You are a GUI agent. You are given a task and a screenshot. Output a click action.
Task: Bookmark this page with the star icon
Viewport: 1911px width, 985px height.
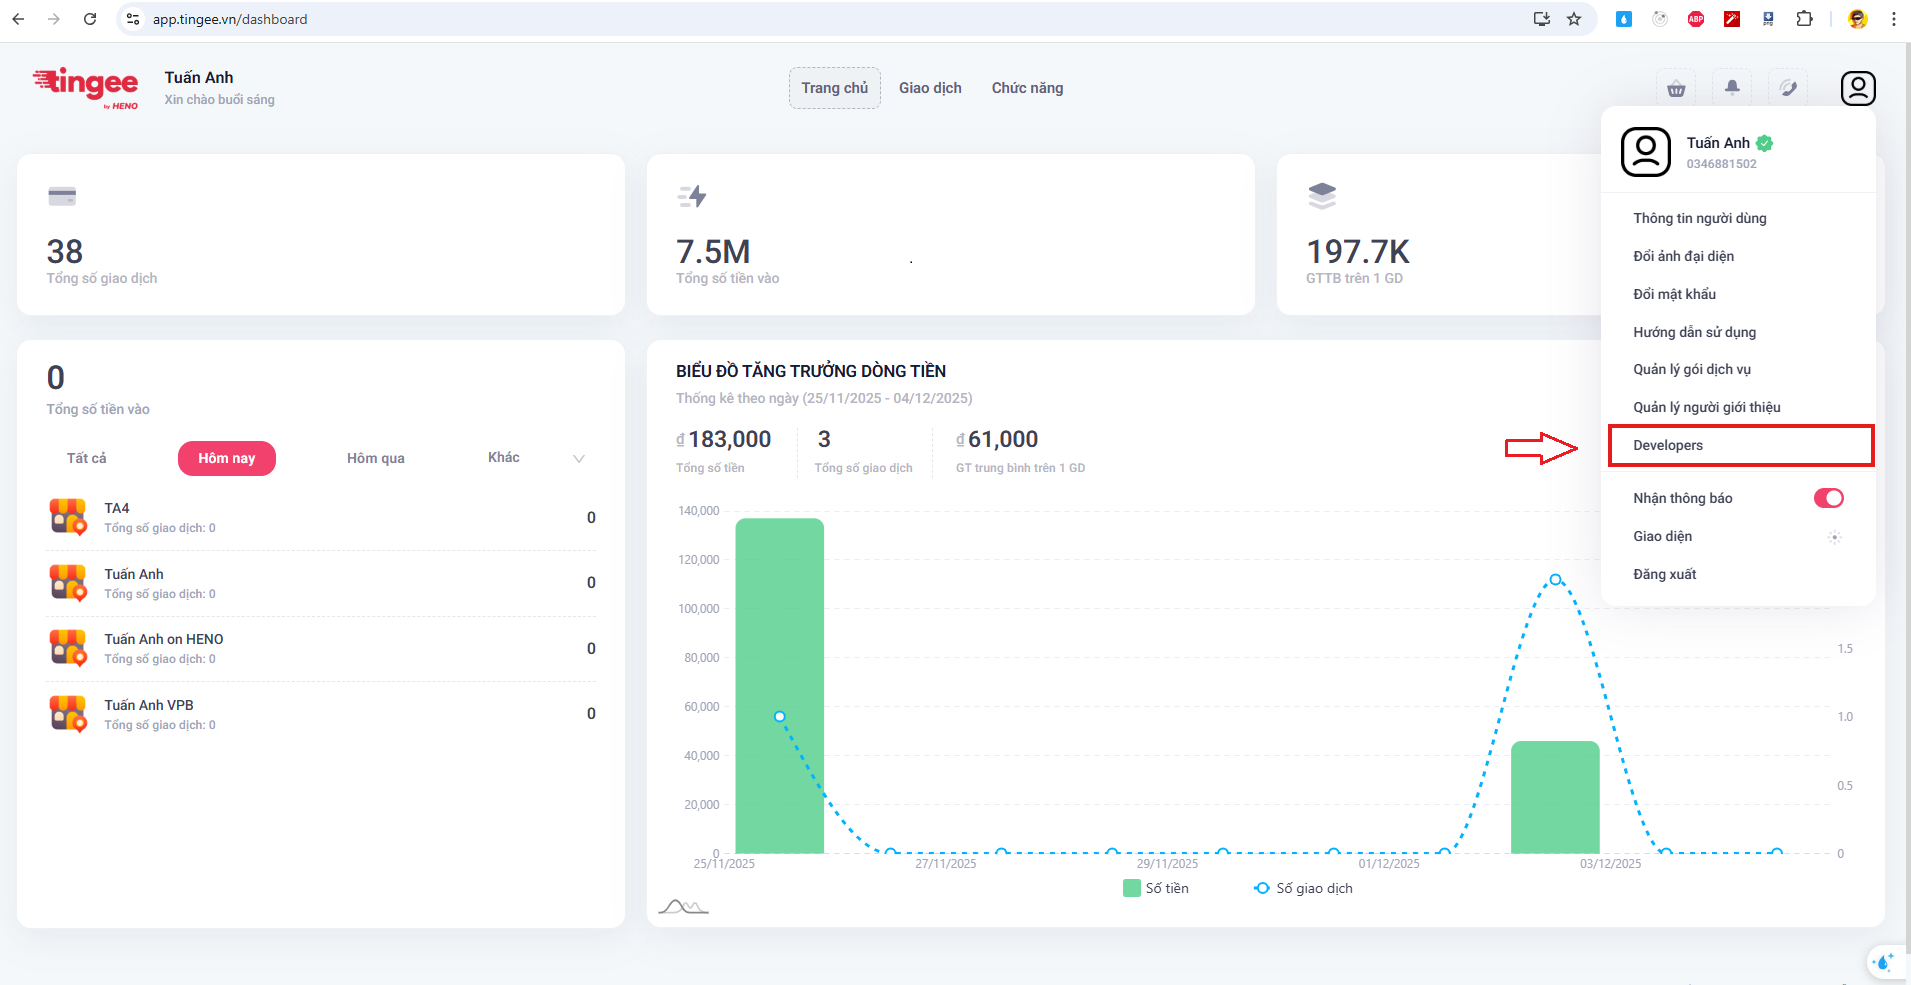1574,19
